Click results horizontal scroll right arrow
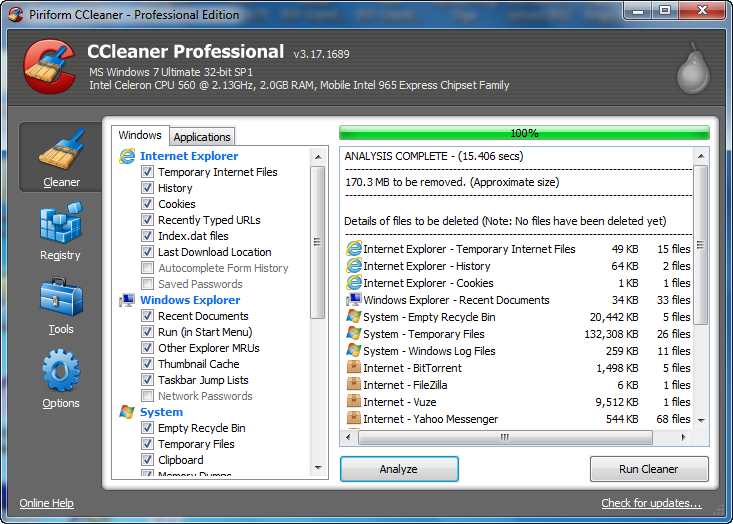The height and width of the screenshot is (524, 733). (683, 438)
